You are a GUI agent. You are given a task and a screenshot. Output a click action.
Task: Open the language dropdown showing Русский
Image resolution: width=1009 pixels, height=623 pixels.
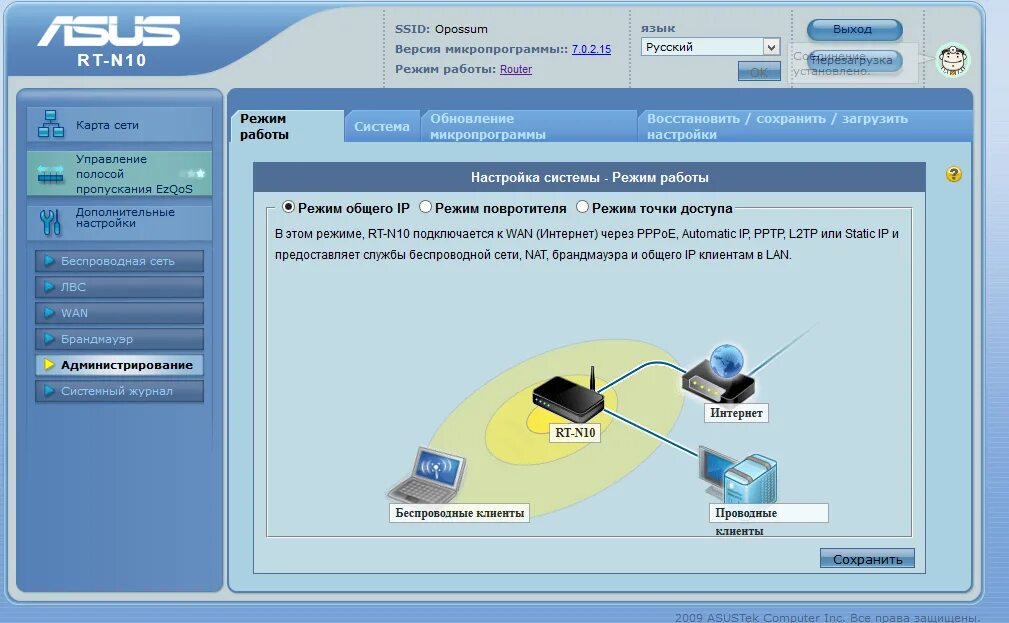click(x=710, y=47)
